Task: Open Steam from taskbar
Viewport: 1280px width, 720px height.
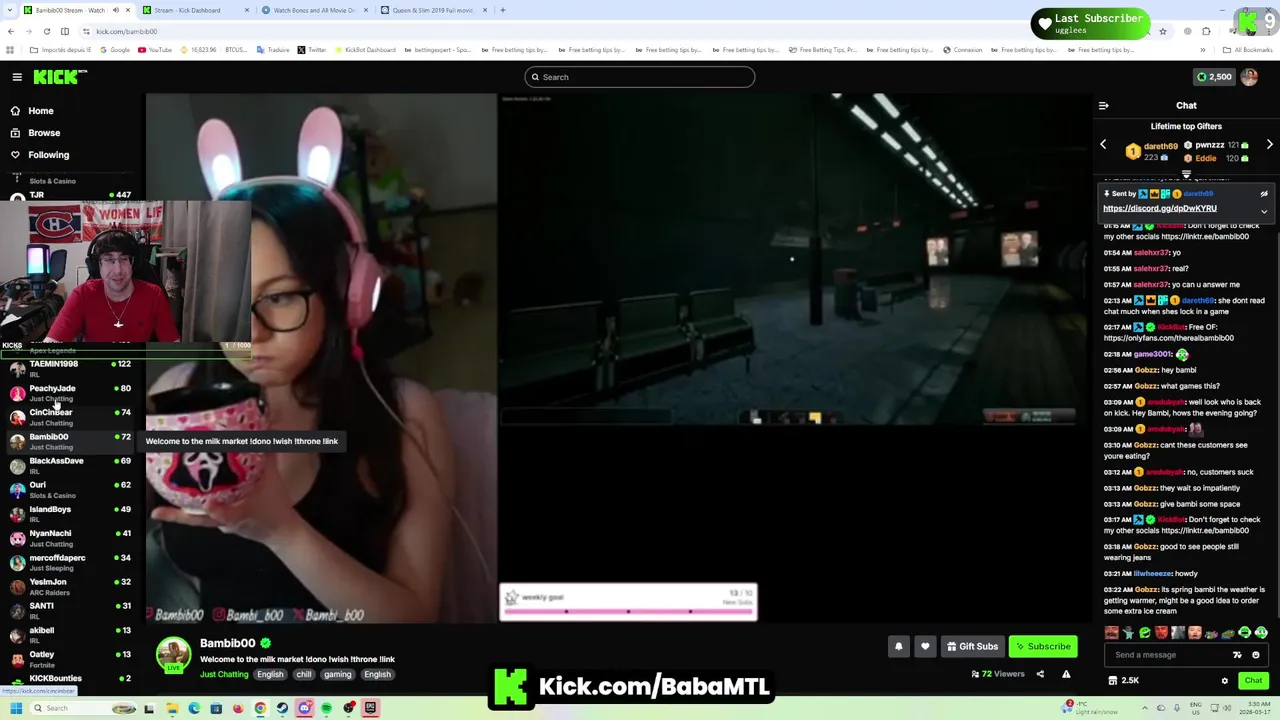Action: (282, 708)
